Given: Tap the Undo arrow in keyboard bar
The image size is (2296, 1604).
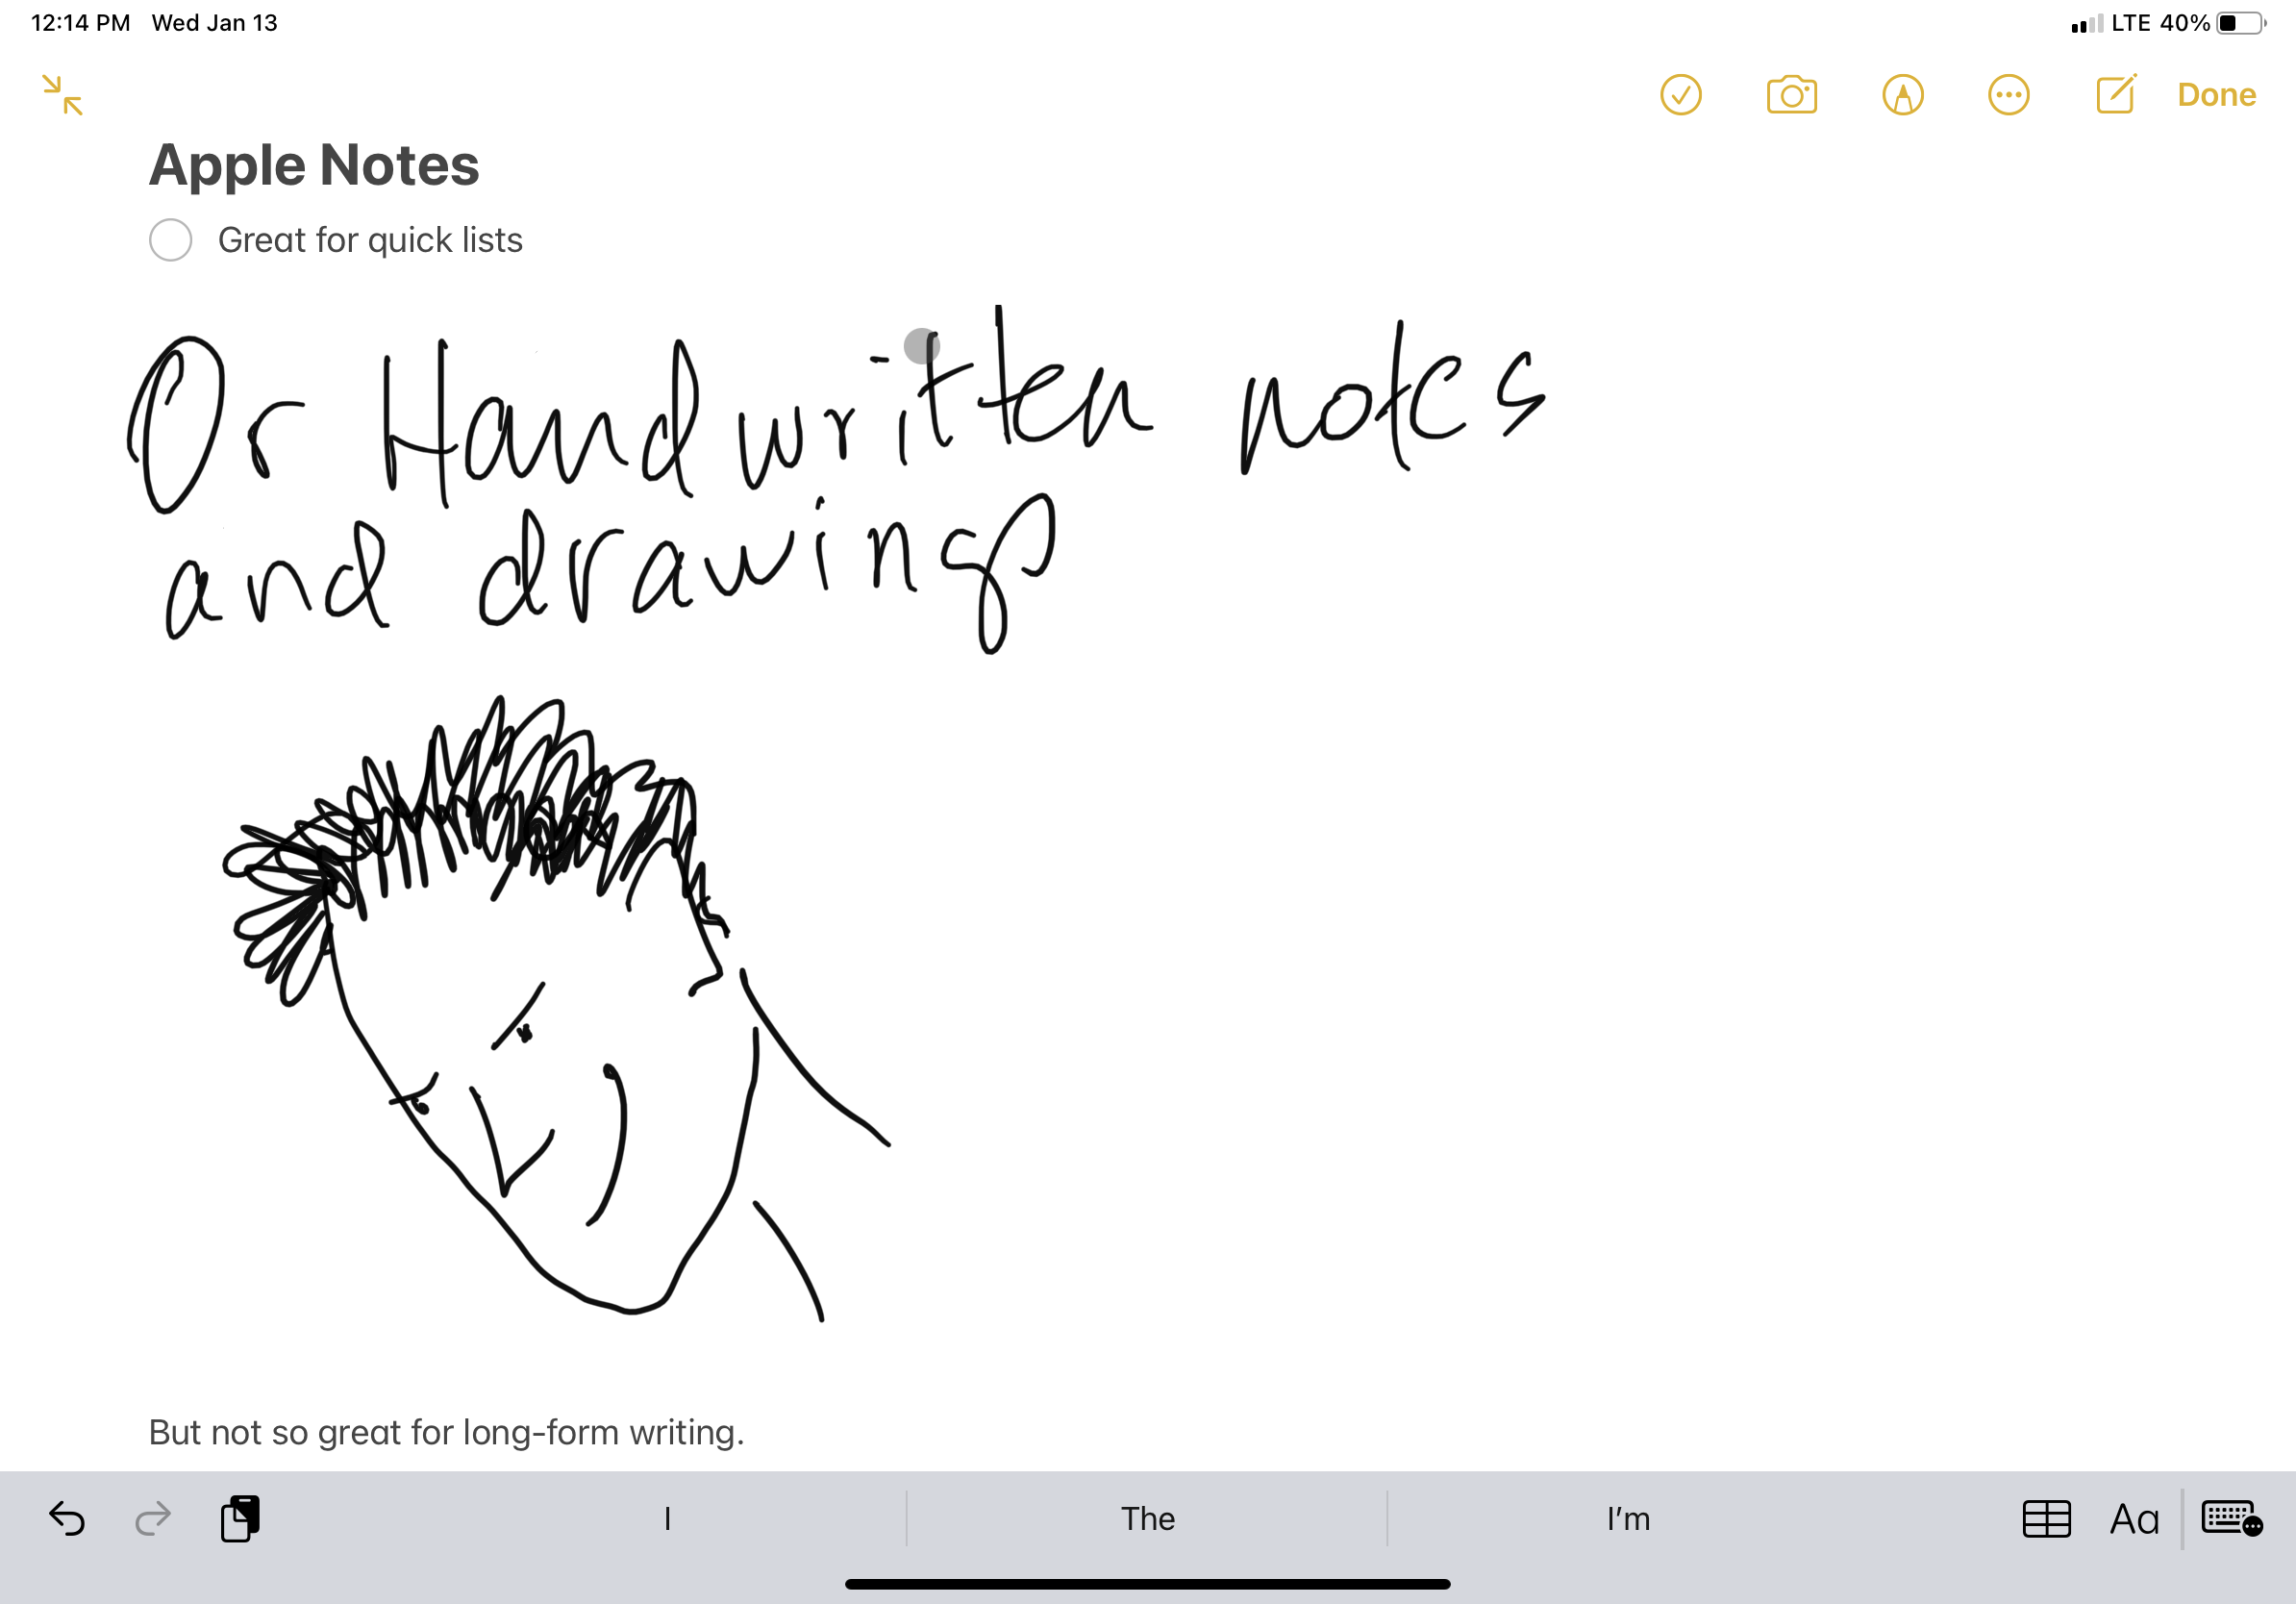Looking at the screenshot, I should coord(67,1518).
